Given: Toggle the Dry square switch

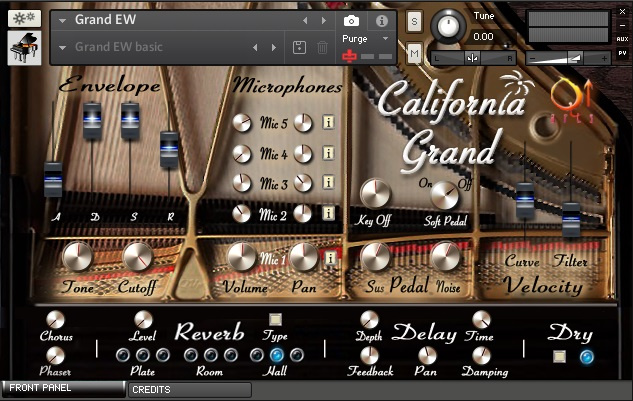Looking at the screenshot, I should click(x=560, y=356).
